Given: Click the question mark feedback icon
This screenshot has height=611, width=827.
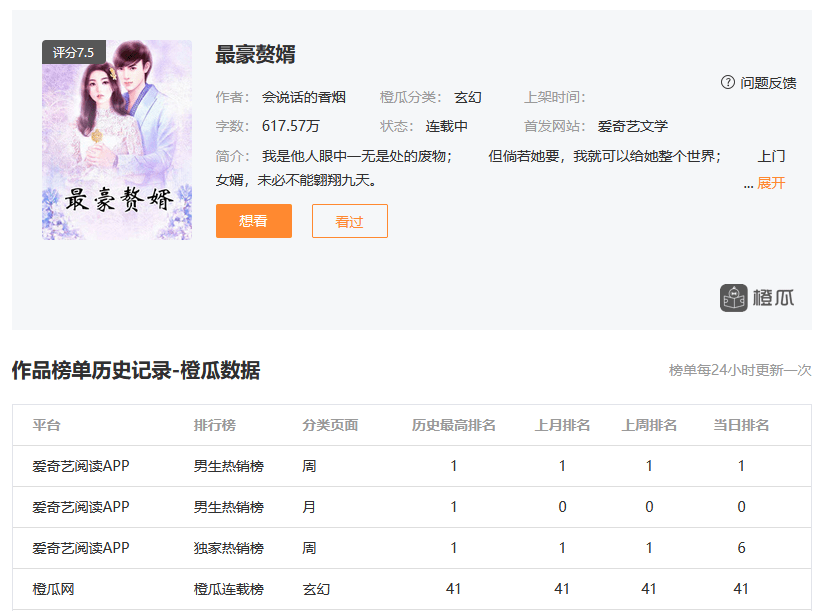Looking at the screenshot, I should pos(728,82).
